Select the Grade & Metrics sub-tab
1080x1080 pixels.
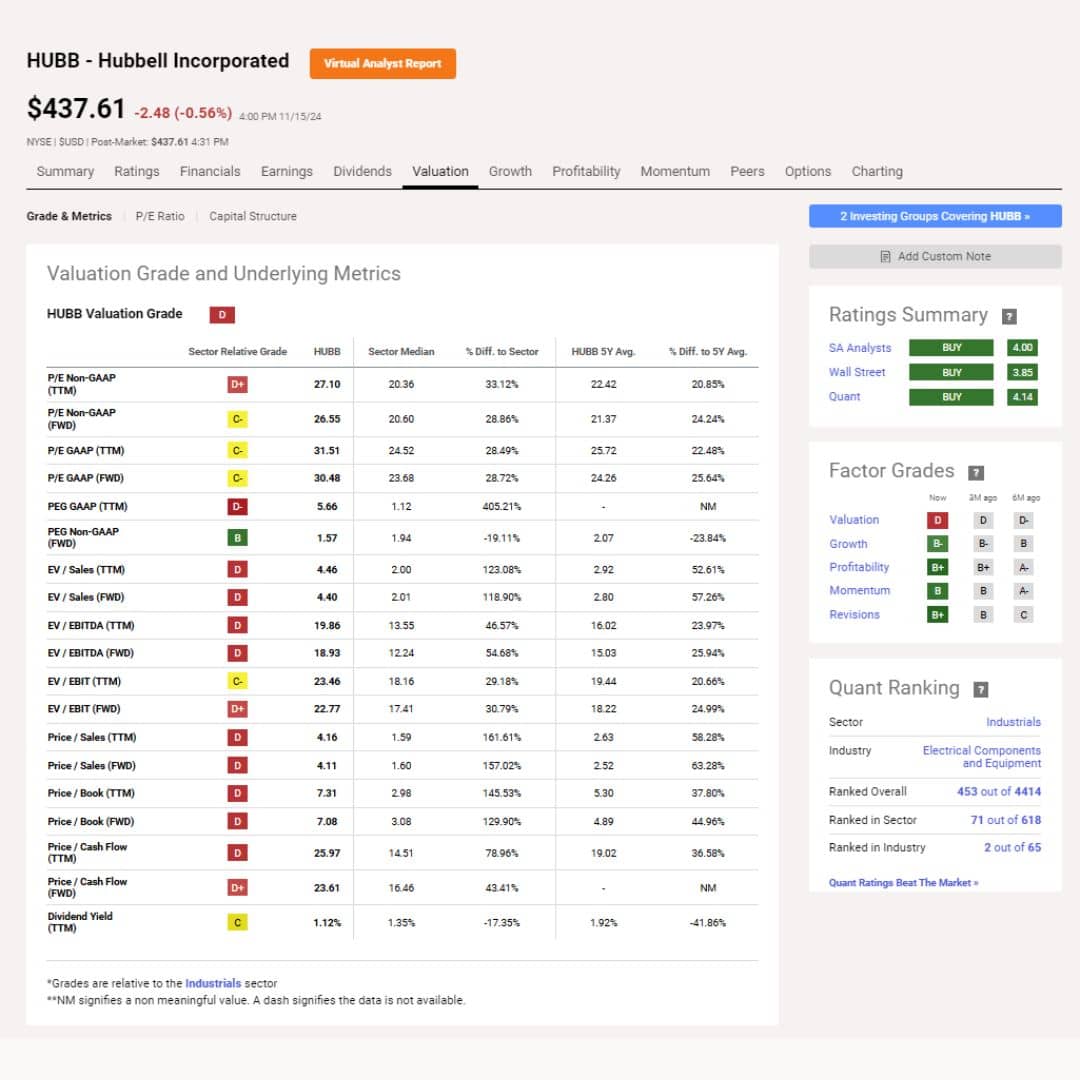click(69, 216)
